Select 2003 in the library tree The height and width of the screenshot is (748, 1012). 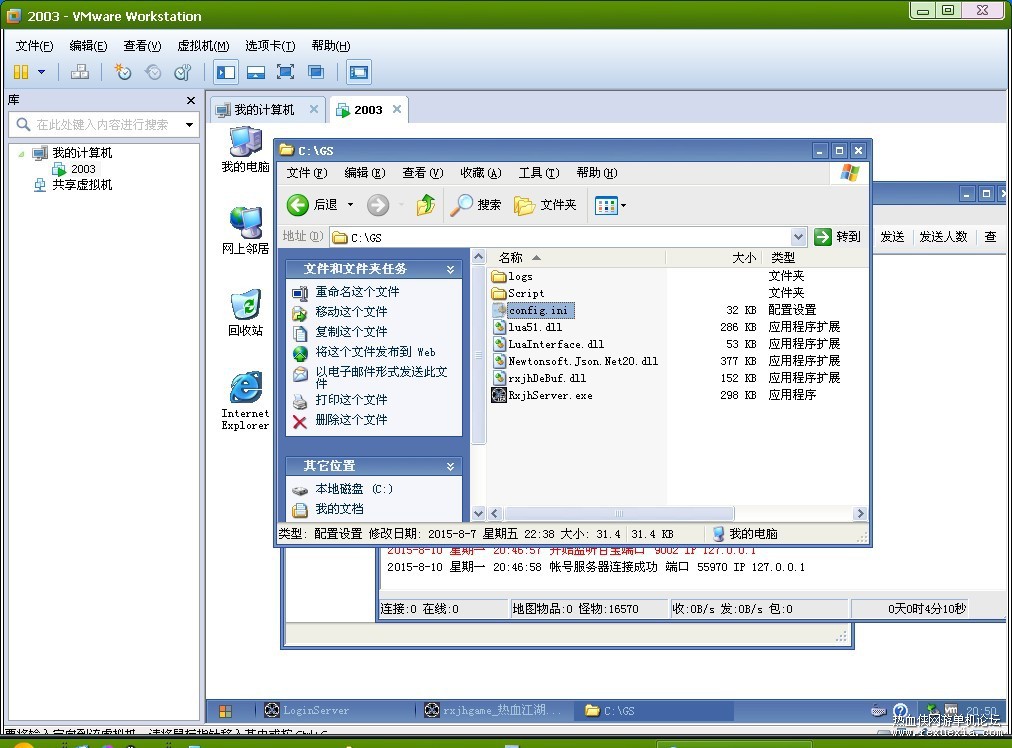click(x=83, y=169)
